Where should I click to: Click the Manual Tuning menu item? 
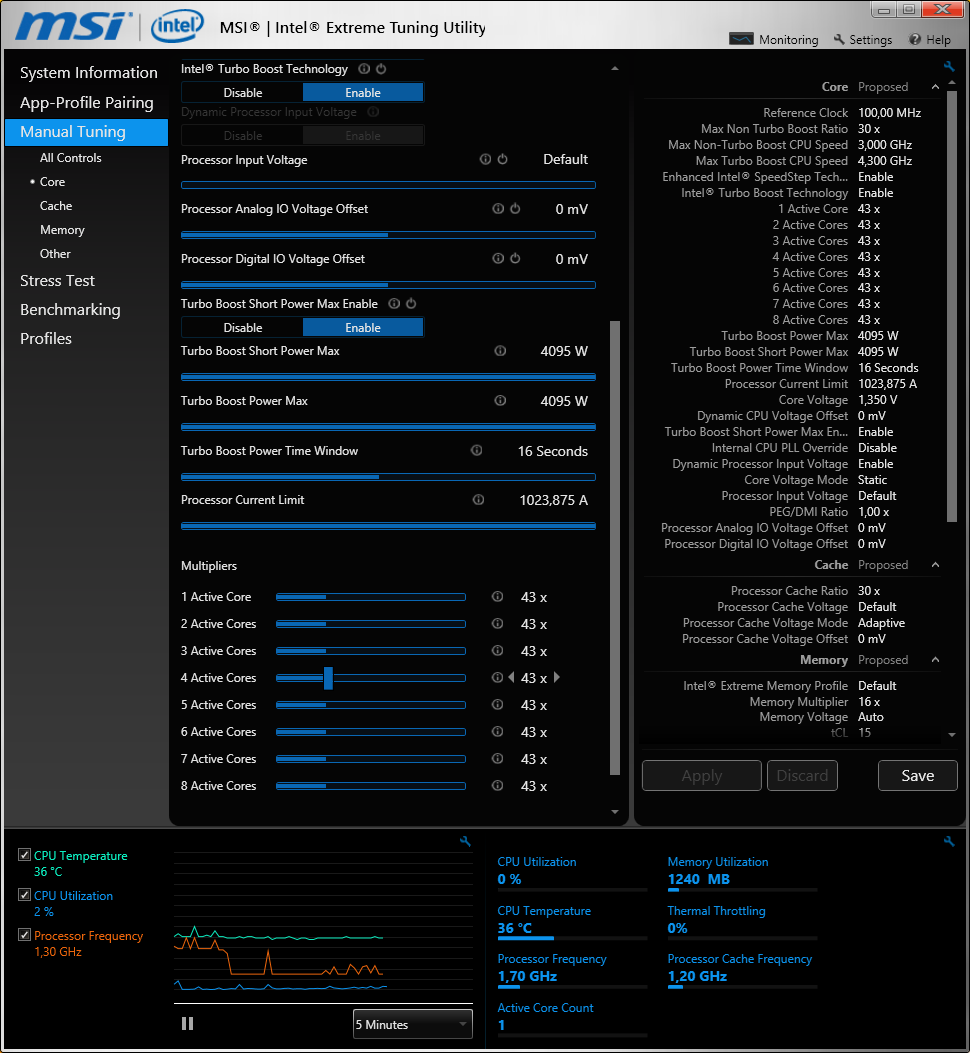point(86,132)
